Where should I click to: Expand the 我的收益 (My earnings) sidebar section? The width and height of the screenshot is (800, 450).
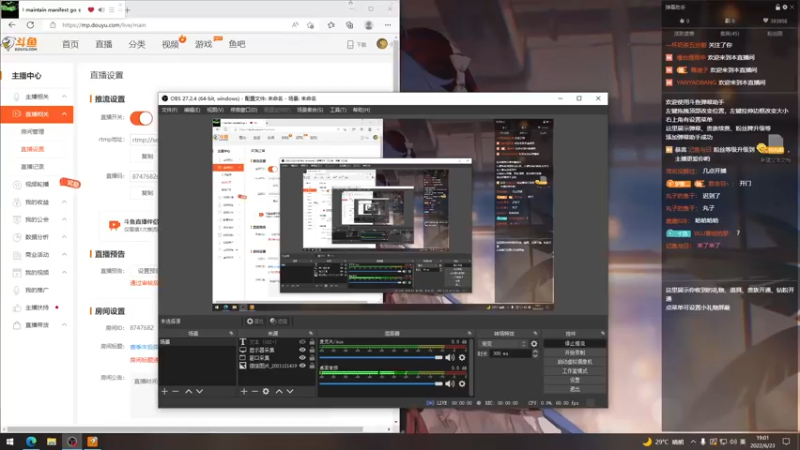(x=64, y=202)
